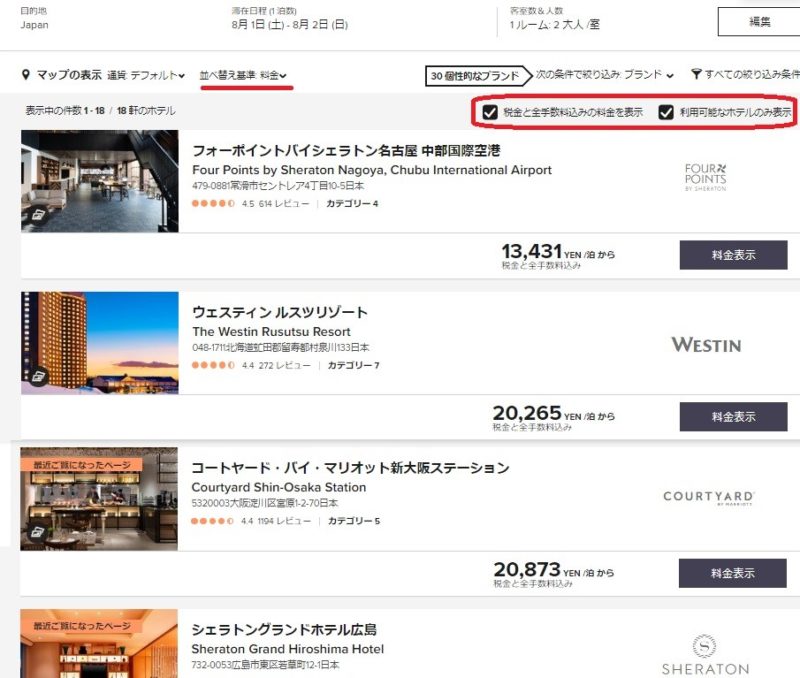Open the map view pin icon
Viewport: 800px width, 678px height.
tap(26, 75)
